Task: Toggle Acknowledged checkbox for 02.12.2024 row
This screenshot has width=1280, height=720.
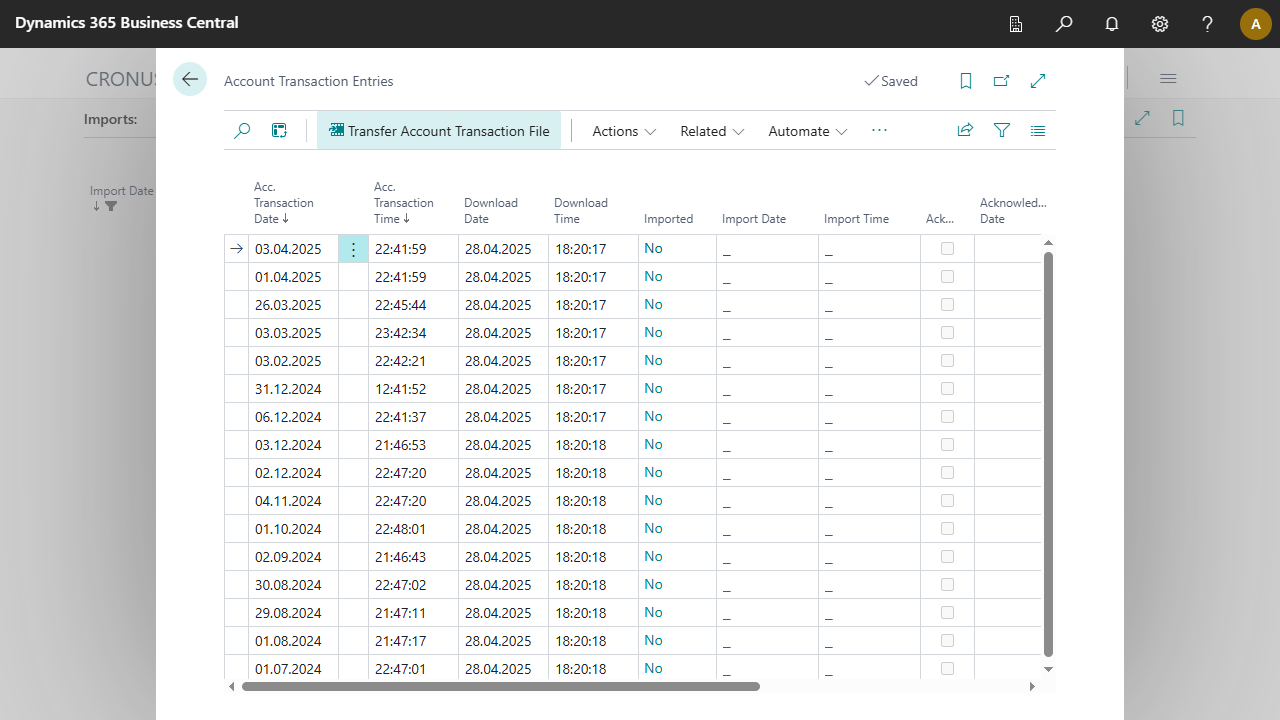Action: [x=947, y=472]
